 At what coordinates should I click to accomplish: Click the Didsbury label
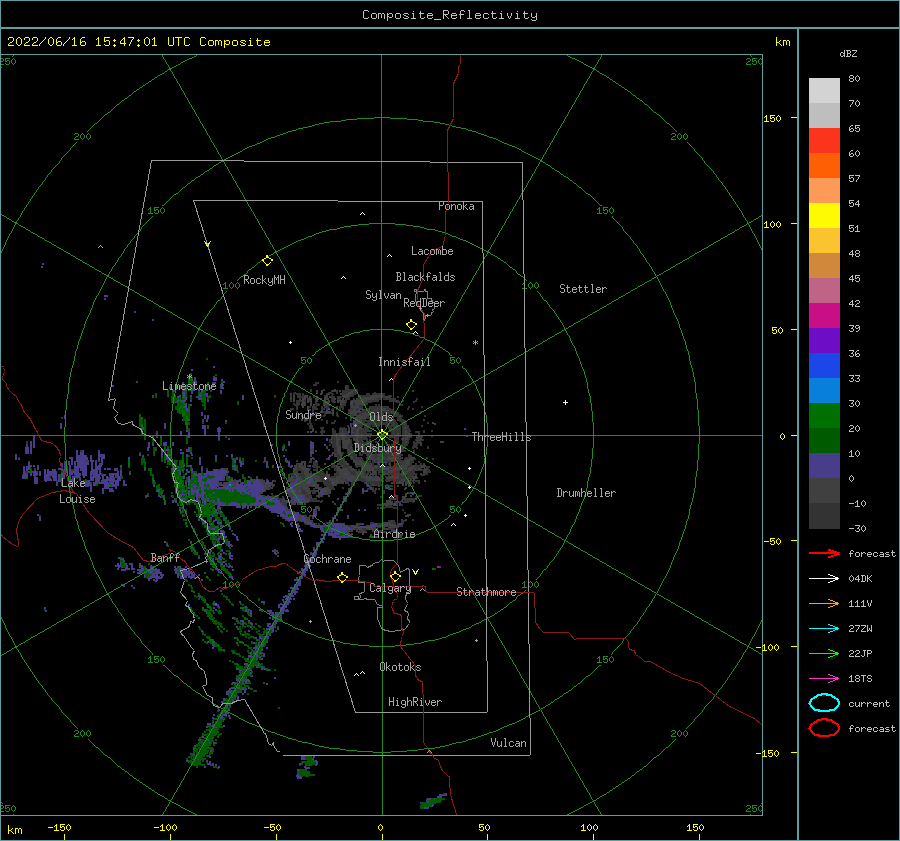point(378,448)
